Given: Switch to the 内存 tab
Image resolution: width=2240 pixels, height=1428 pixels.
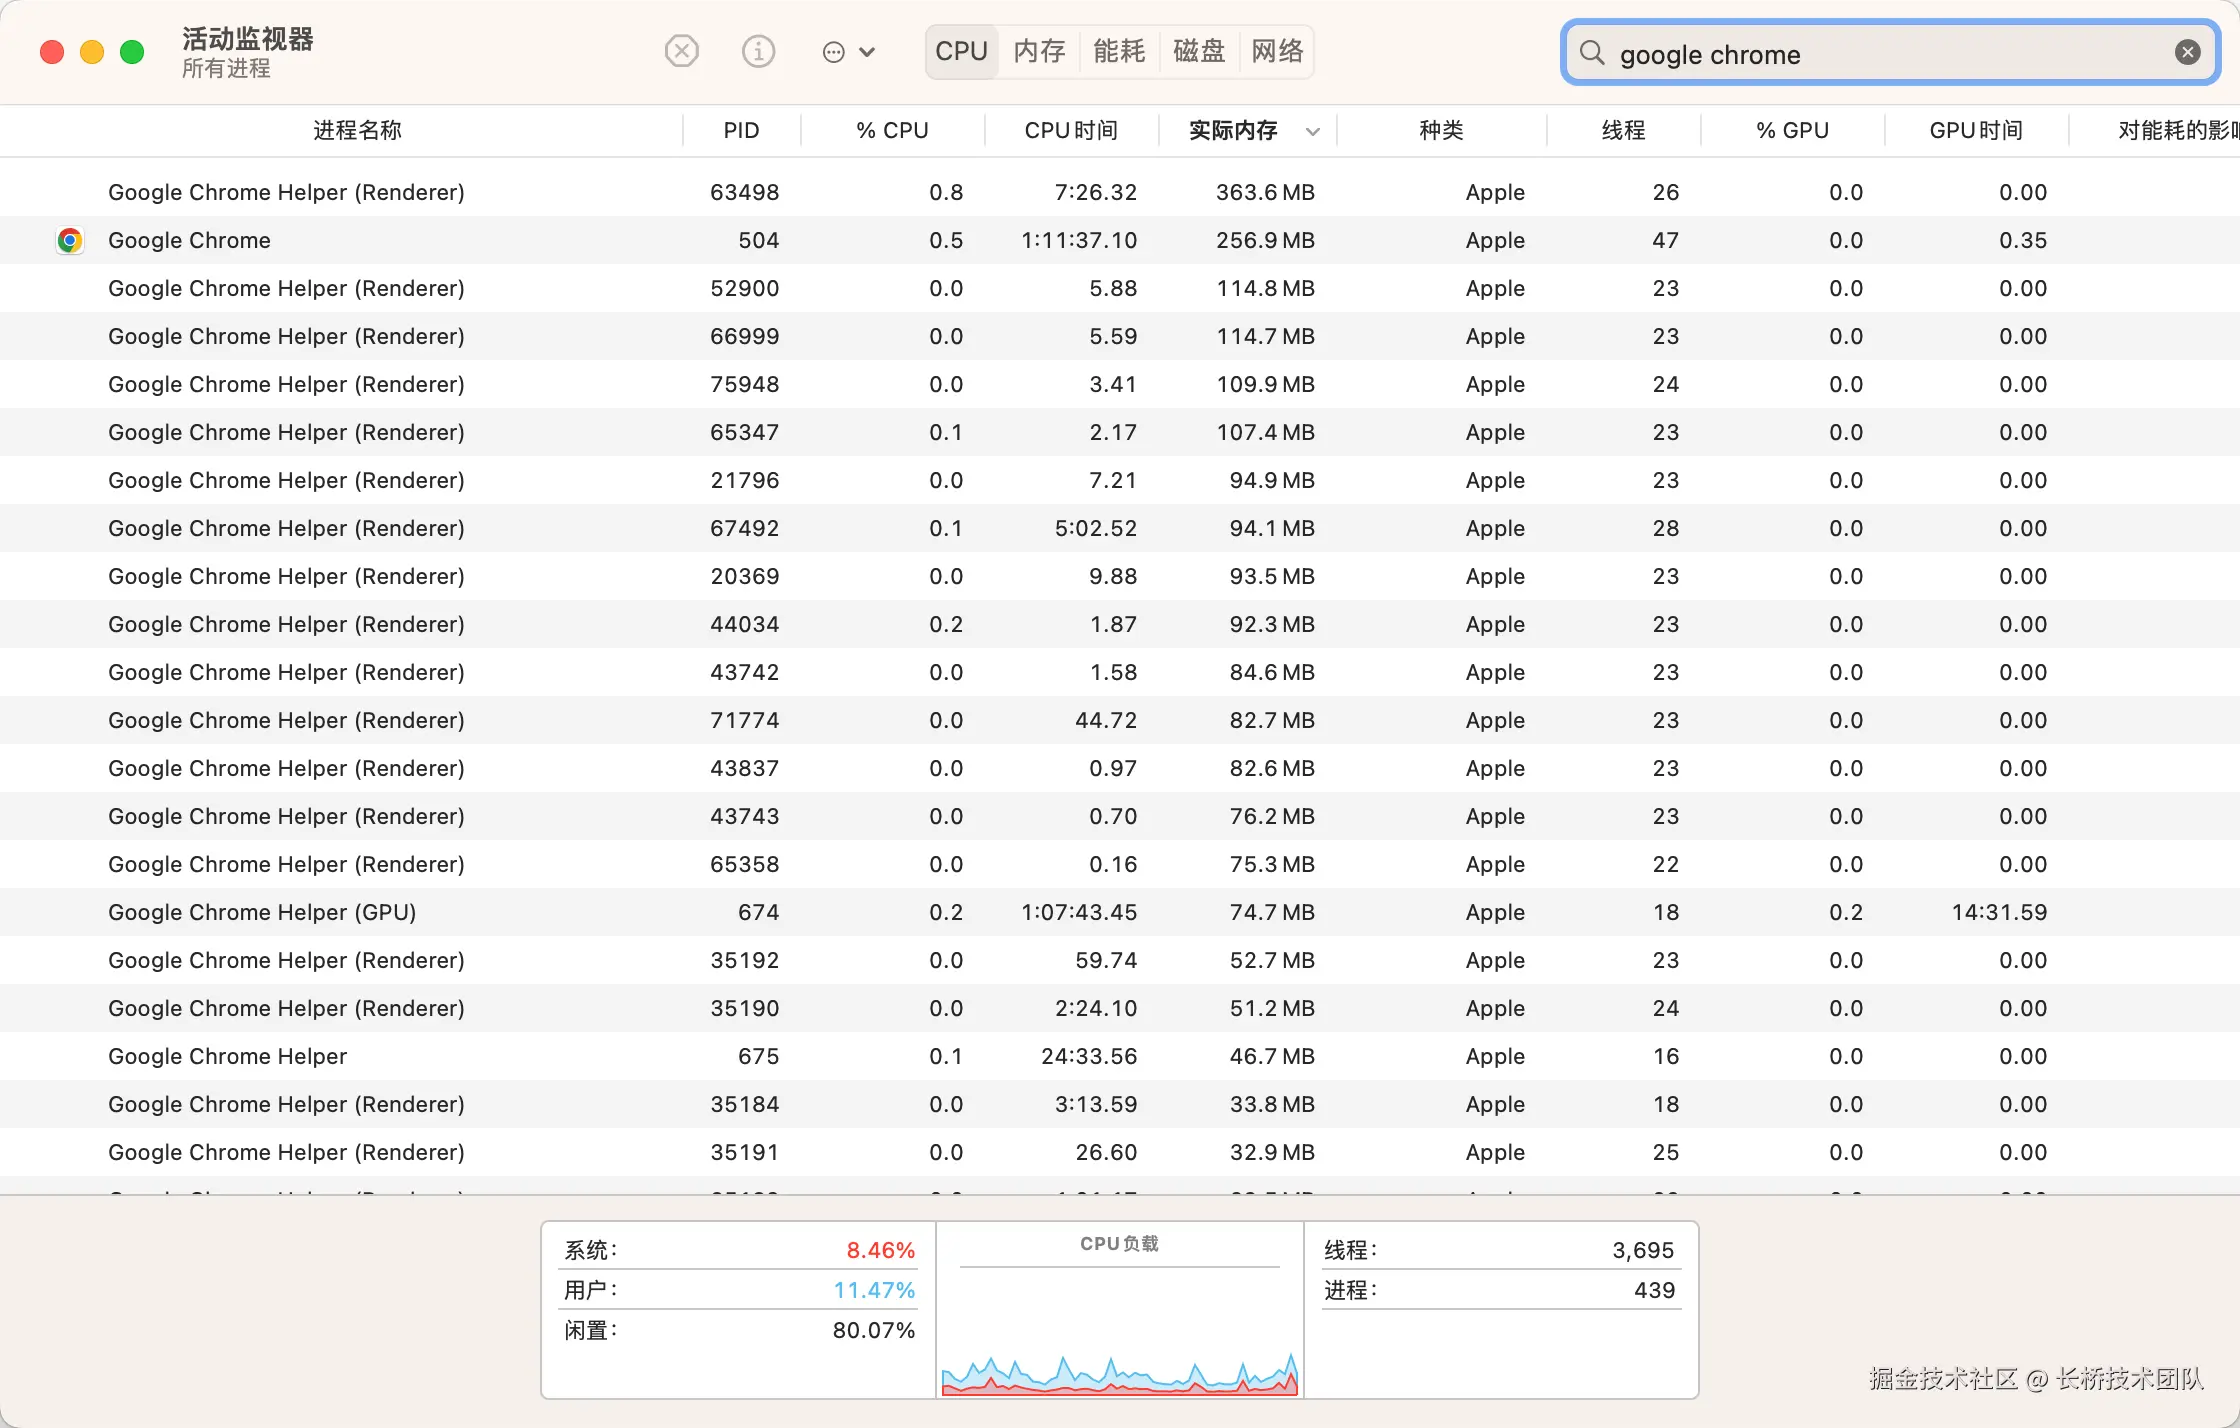Looking at the screenshot, I should [1039, 51].
